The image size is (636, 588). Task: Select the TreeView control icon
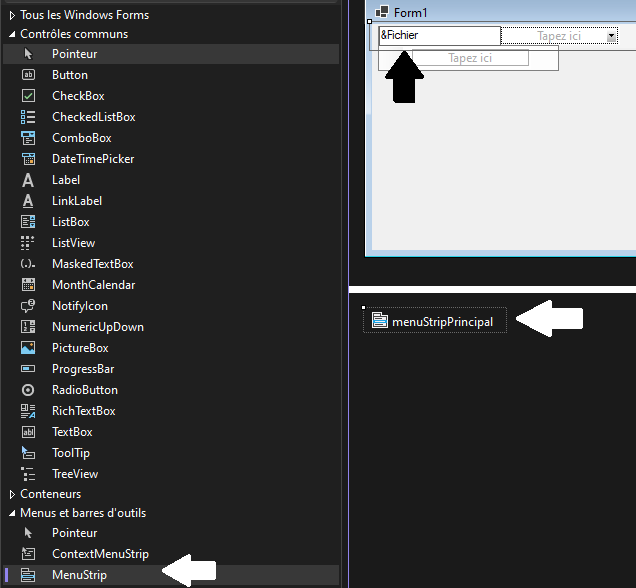(29, 474)
